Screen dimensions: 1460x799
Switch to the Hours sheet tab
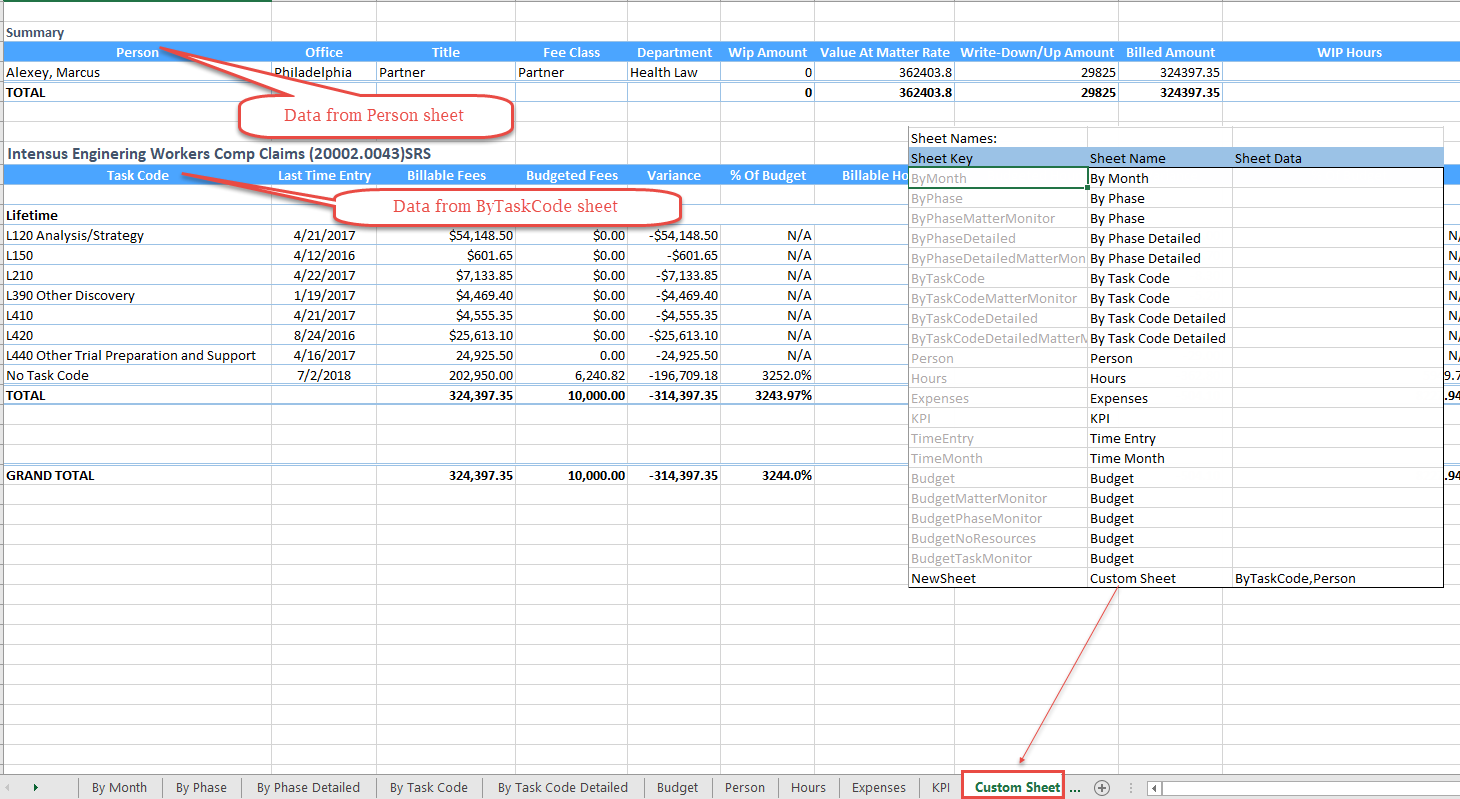[x=808, y=787]
